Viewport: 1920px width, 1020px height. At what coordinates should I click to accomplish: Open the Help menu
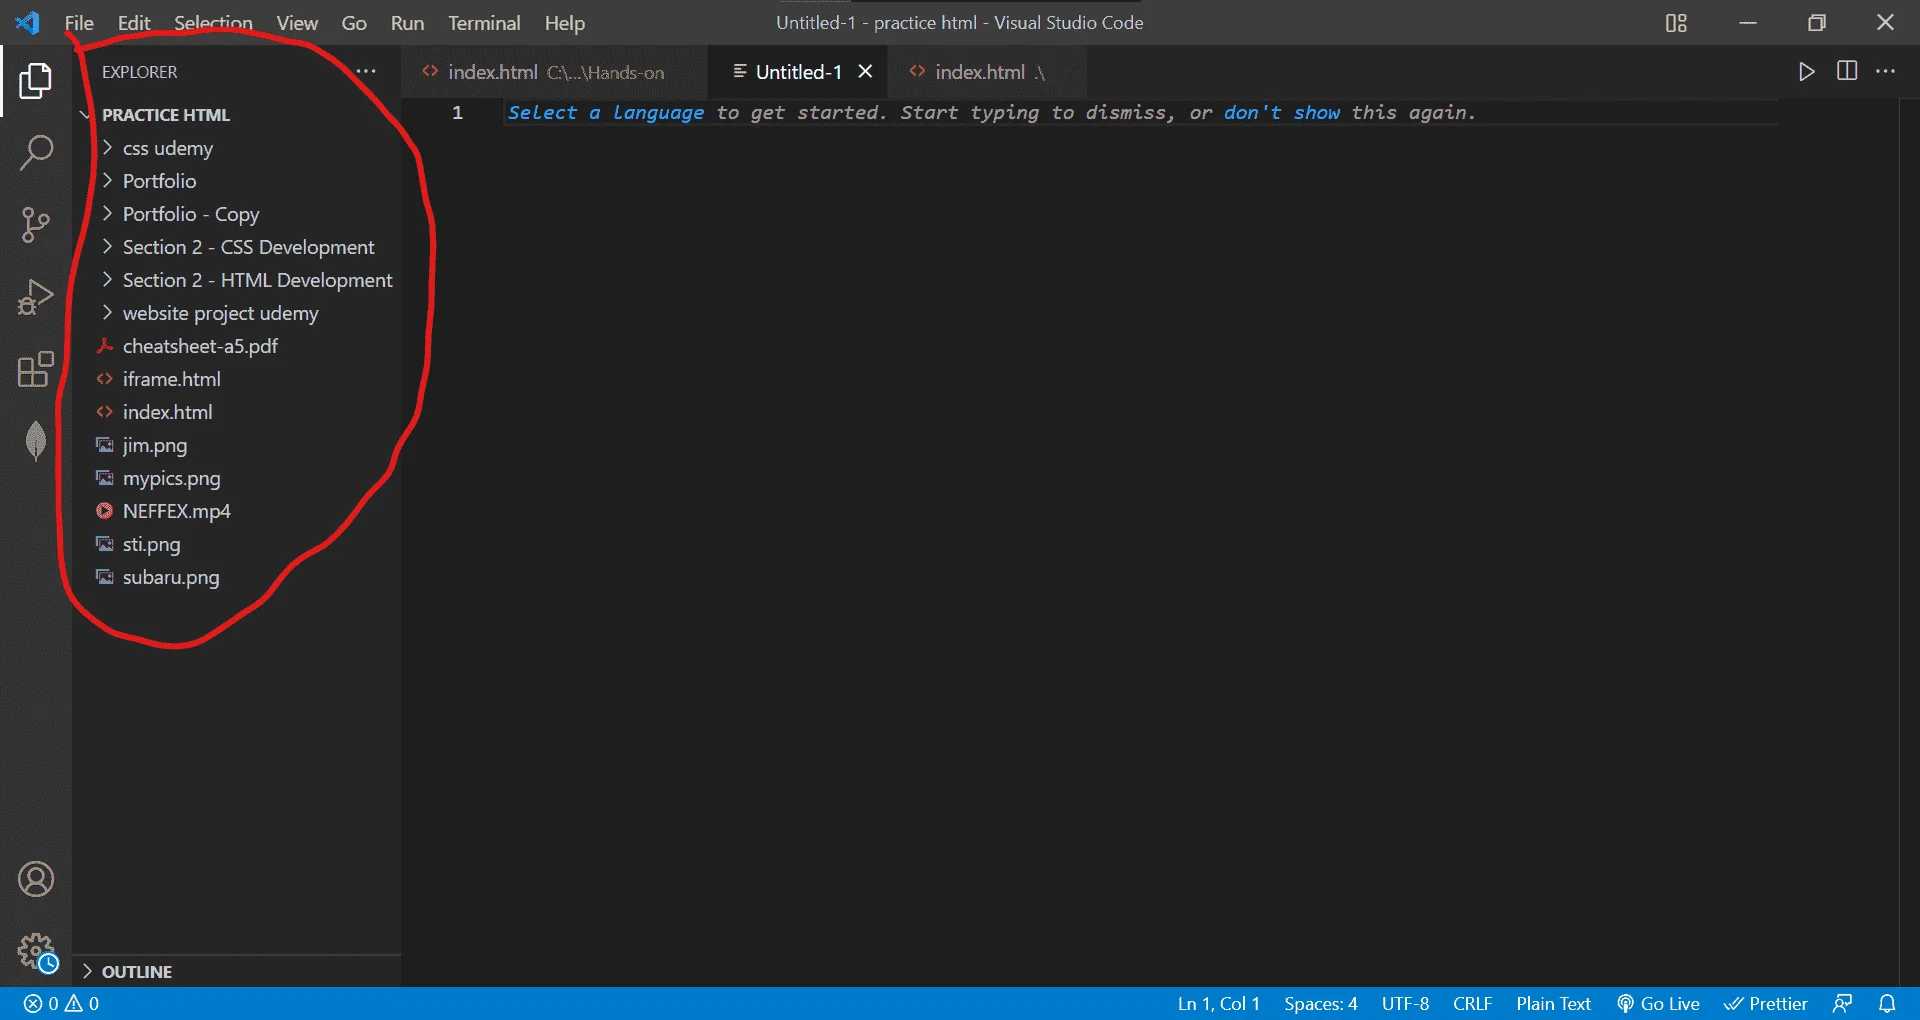coord(564,23)
